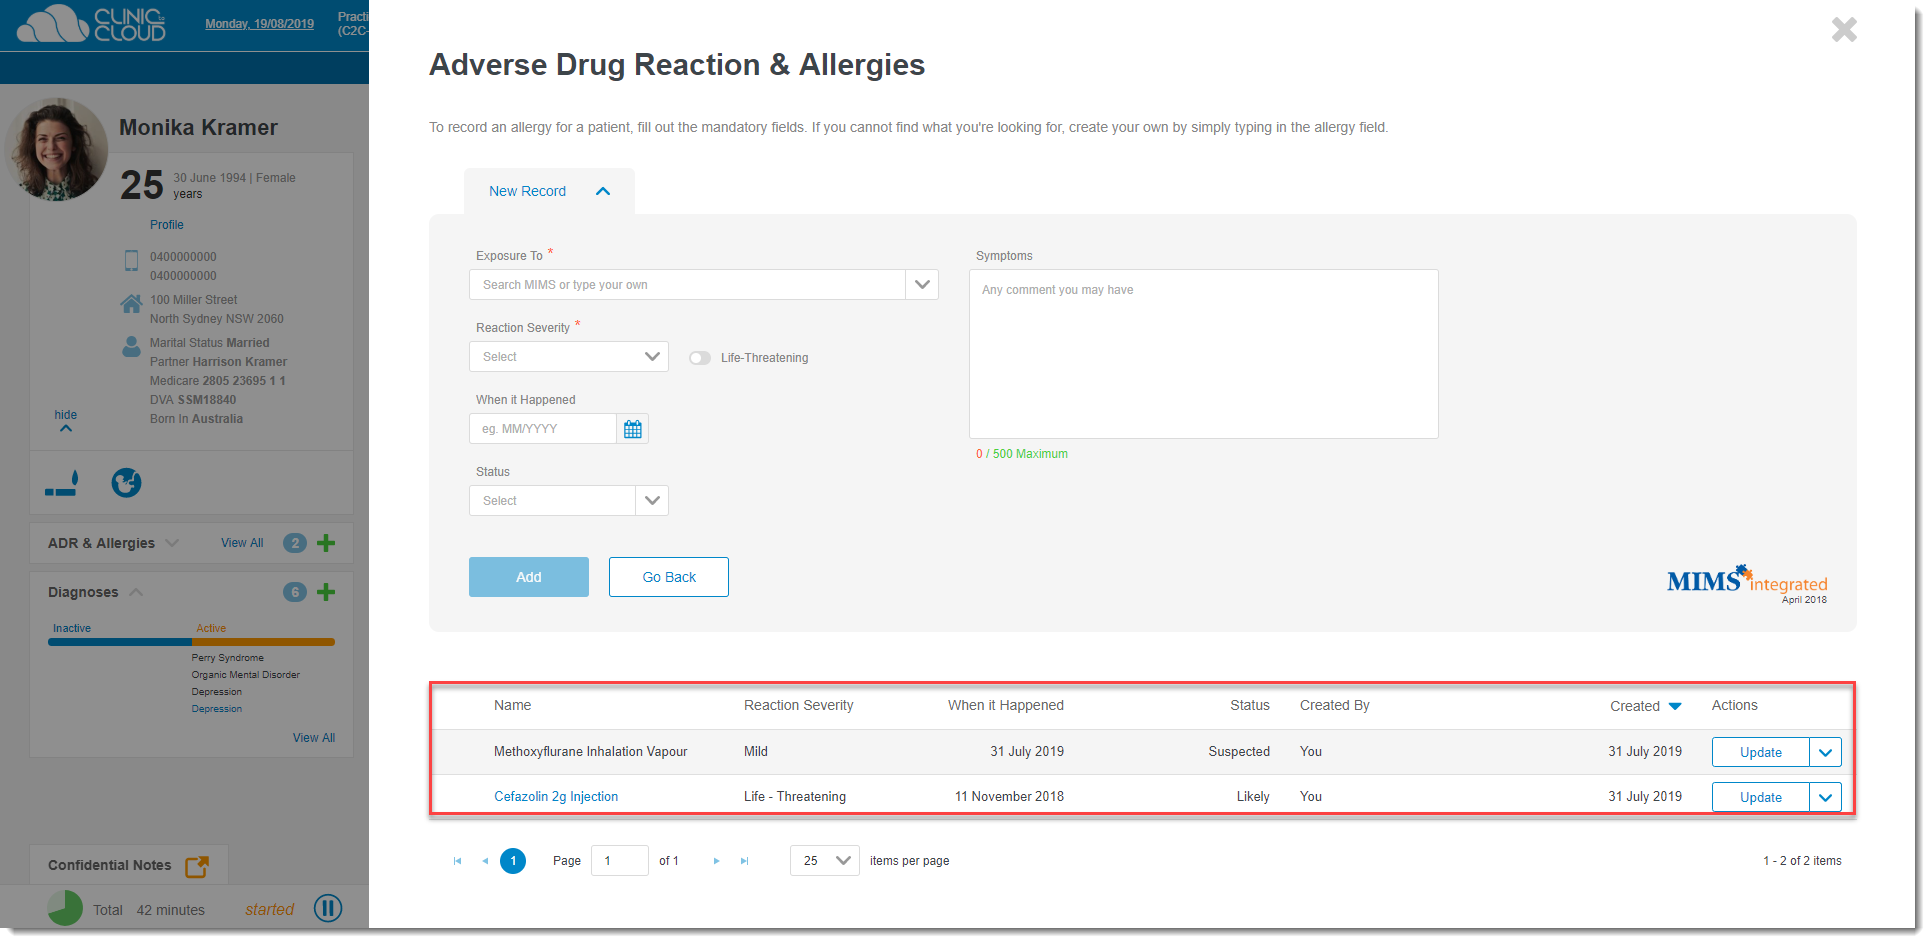Click the When it Happened date field
The image size is (1930, 943).
[543, 429]
